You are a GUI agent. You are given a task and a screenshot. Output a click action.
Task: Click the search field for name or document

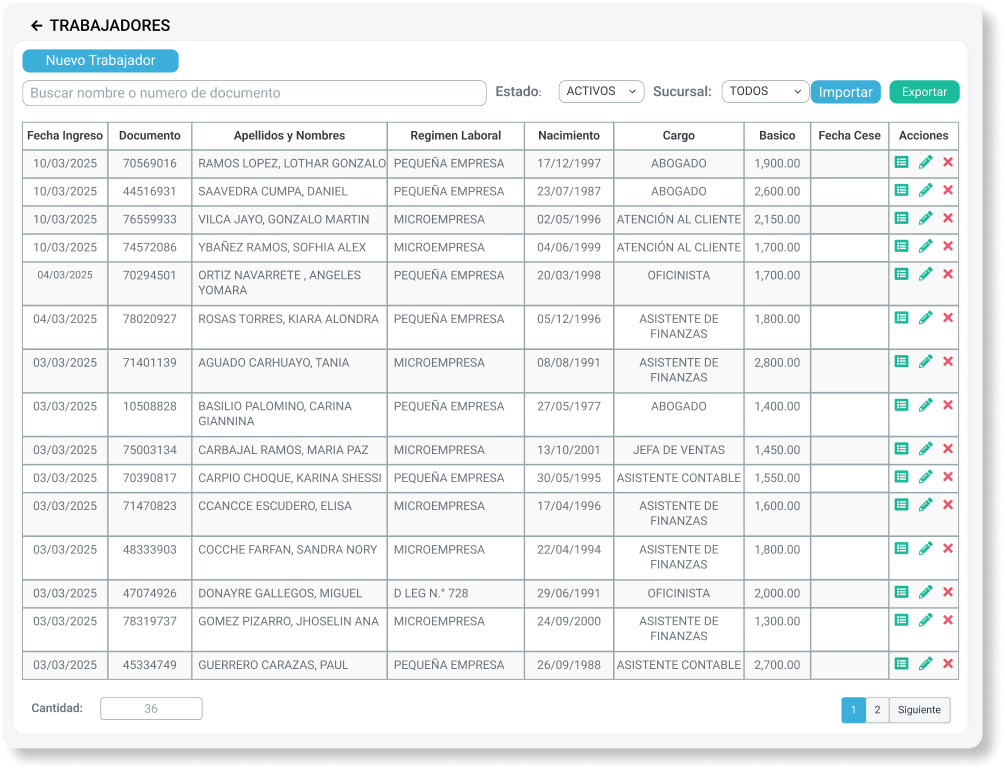(253, 92)
